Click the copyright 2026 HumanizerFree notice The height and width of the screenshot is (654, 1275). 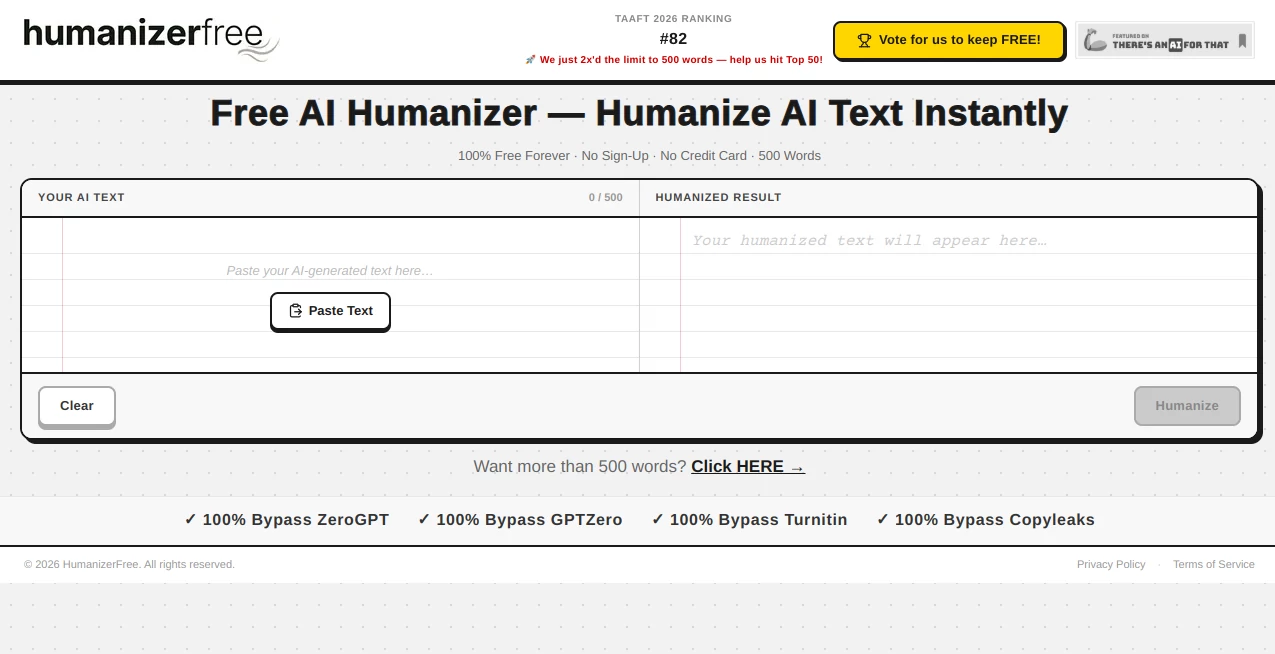(x=129, y=565)
